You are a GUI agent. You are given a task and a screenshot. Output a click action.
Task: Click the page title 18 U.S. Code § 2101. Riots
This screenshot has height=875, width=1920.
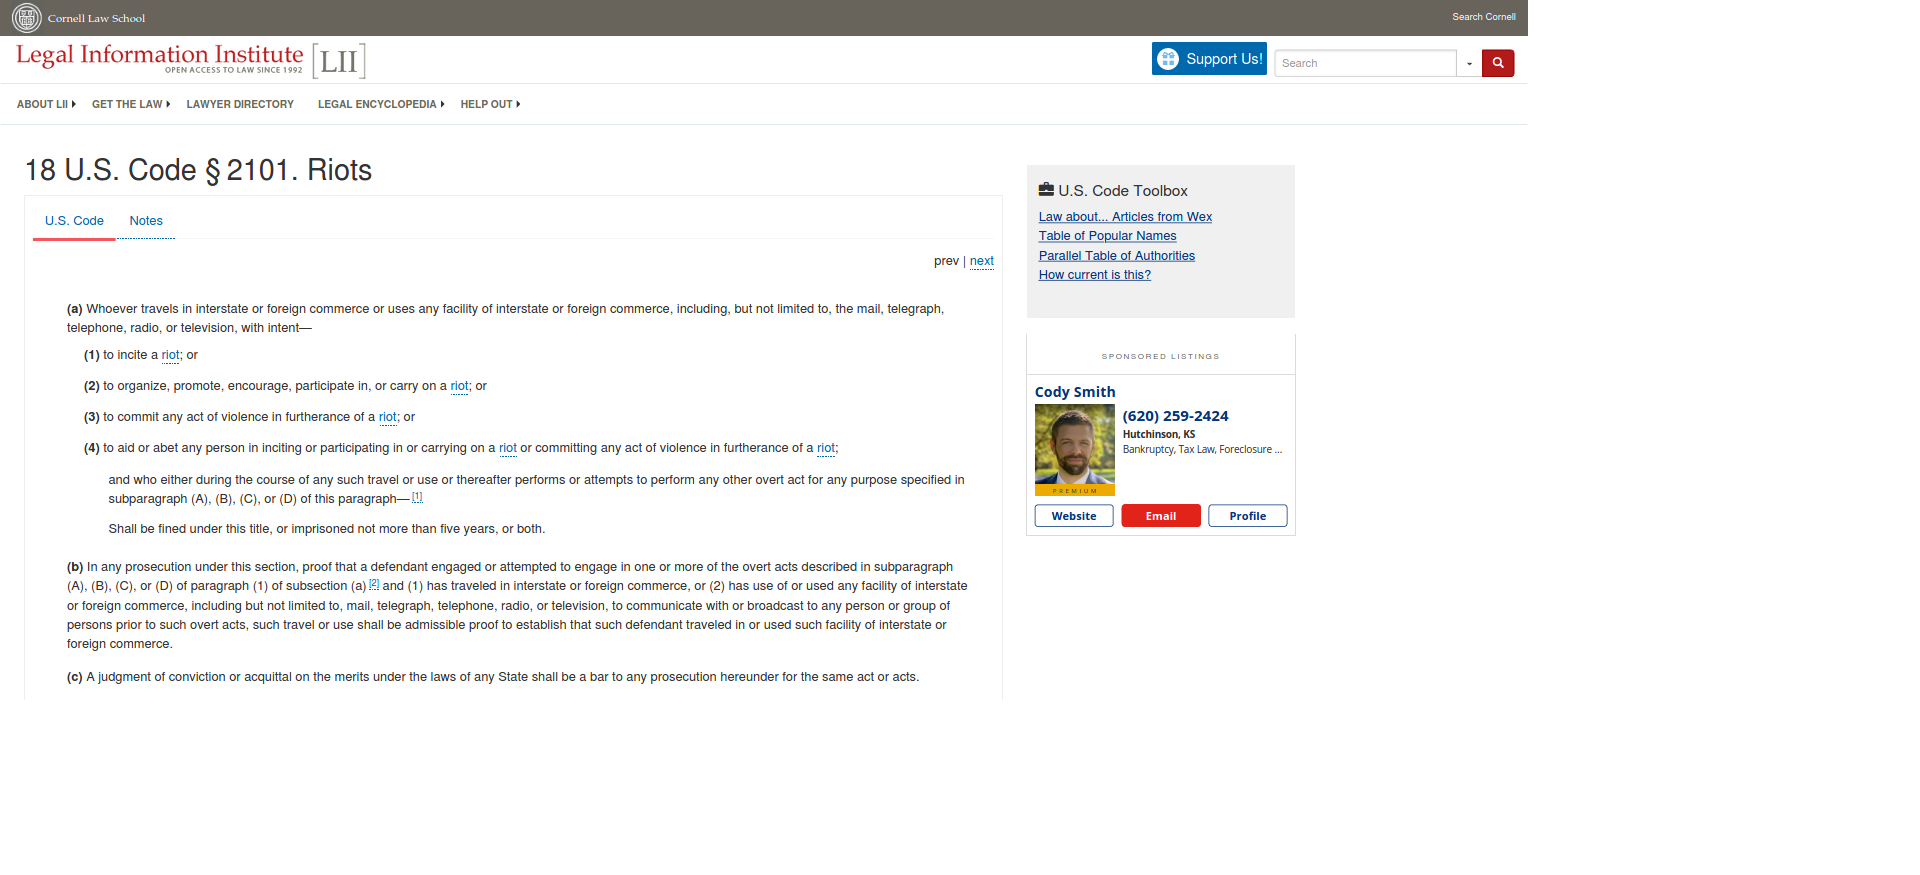click(198, 170)
